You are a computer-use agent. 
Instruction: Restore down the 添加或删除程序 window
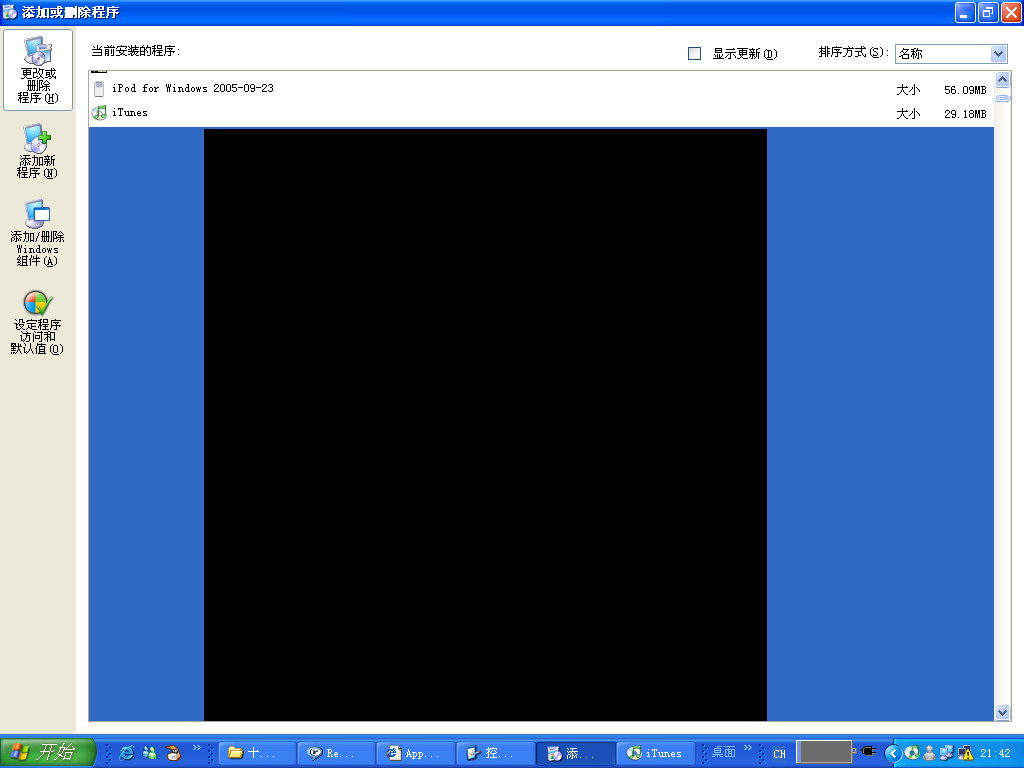[987, 12]
